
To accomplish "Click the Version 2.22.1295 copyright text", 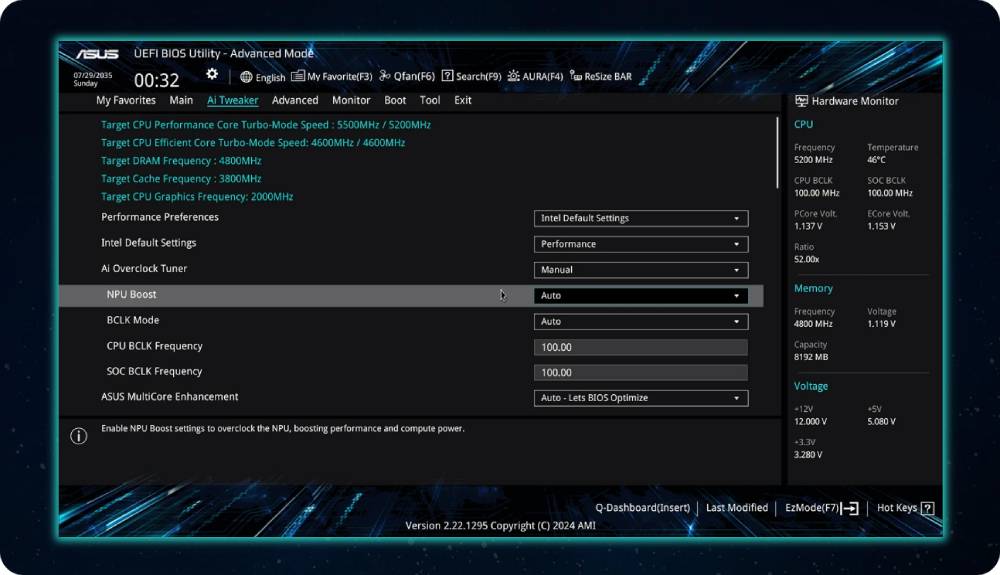I will pyautogui.click(x=501, y=526).
